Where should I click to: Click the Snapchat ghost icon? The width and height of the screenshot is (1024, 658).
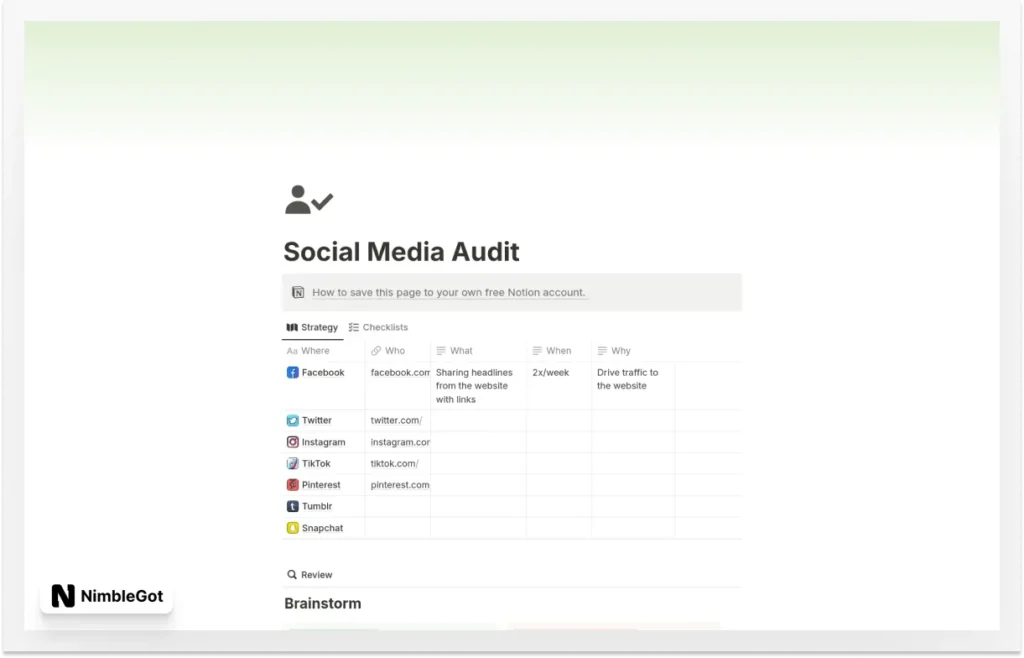(293, 527)
